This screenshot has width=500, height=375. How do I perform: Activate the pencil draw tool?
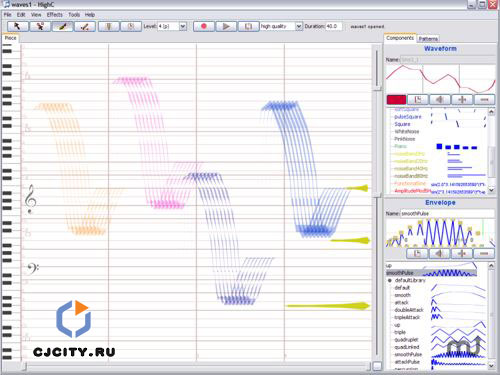[63, 26]
